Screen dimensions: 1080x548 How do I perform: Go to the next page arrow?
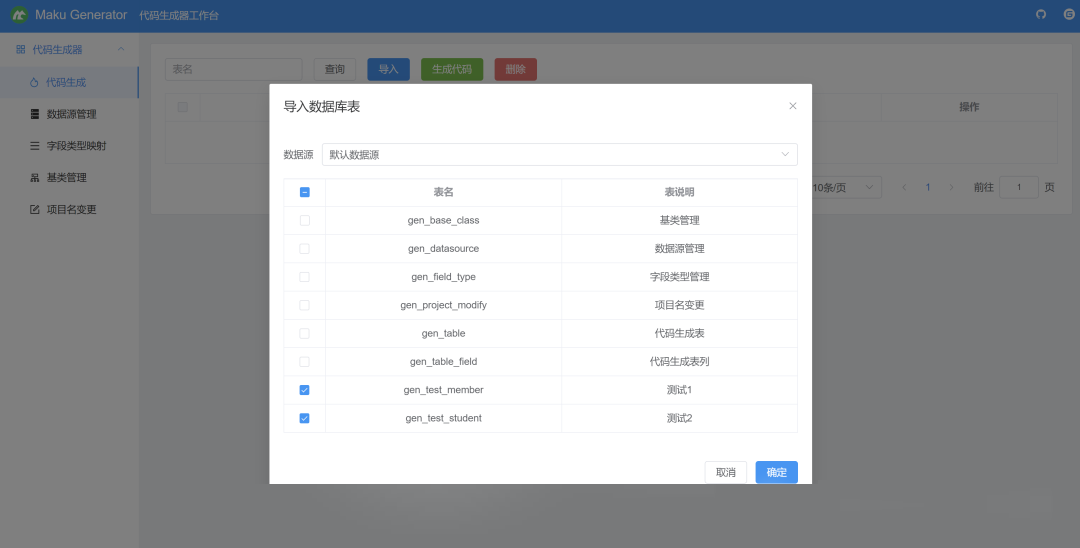pyautogui.click(x=951, y=187)
